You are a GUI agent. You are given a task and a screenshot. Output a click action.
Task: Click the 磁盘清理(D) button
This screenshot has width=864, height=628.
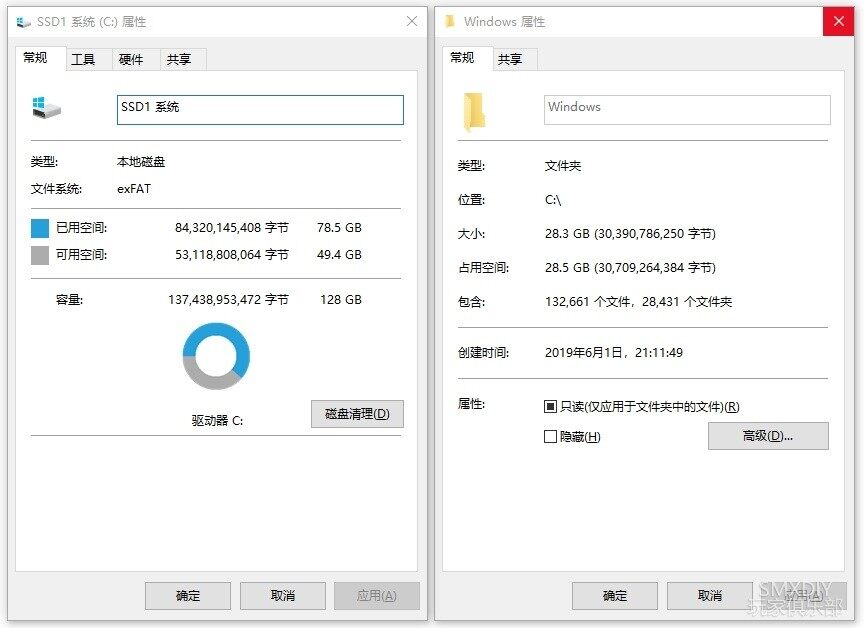click(x=357, y=414)
